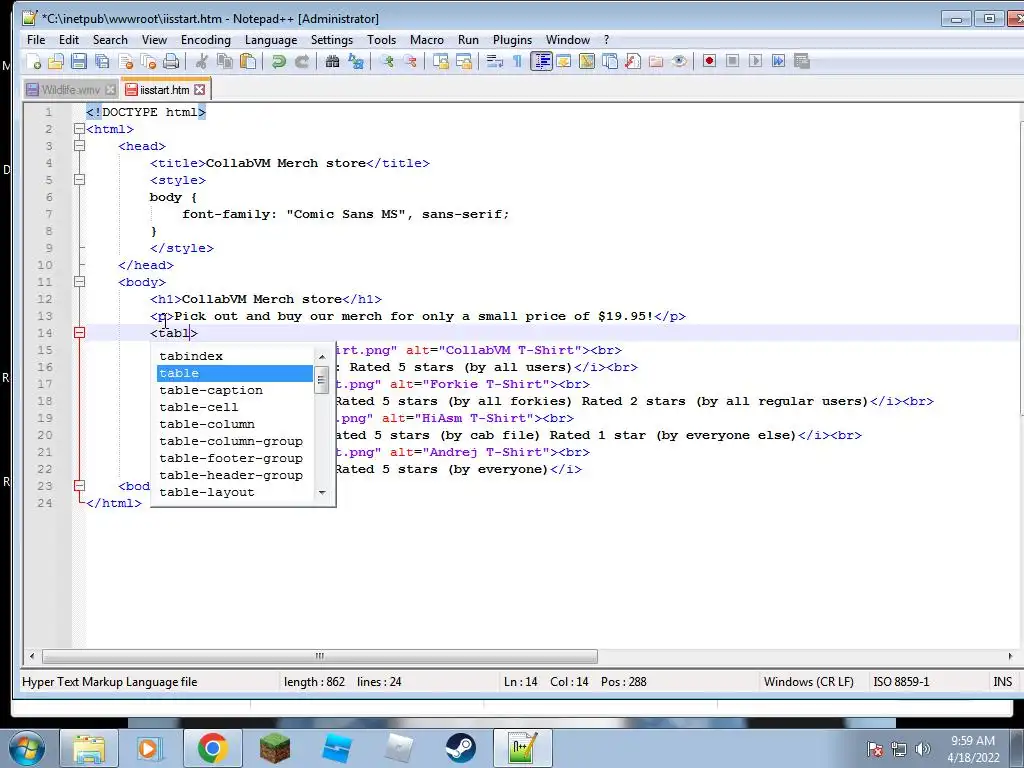Viewport: 1024px width, 768px height.
Task: Click the Redo toolbar icon
Action: (x=302, y=61)
